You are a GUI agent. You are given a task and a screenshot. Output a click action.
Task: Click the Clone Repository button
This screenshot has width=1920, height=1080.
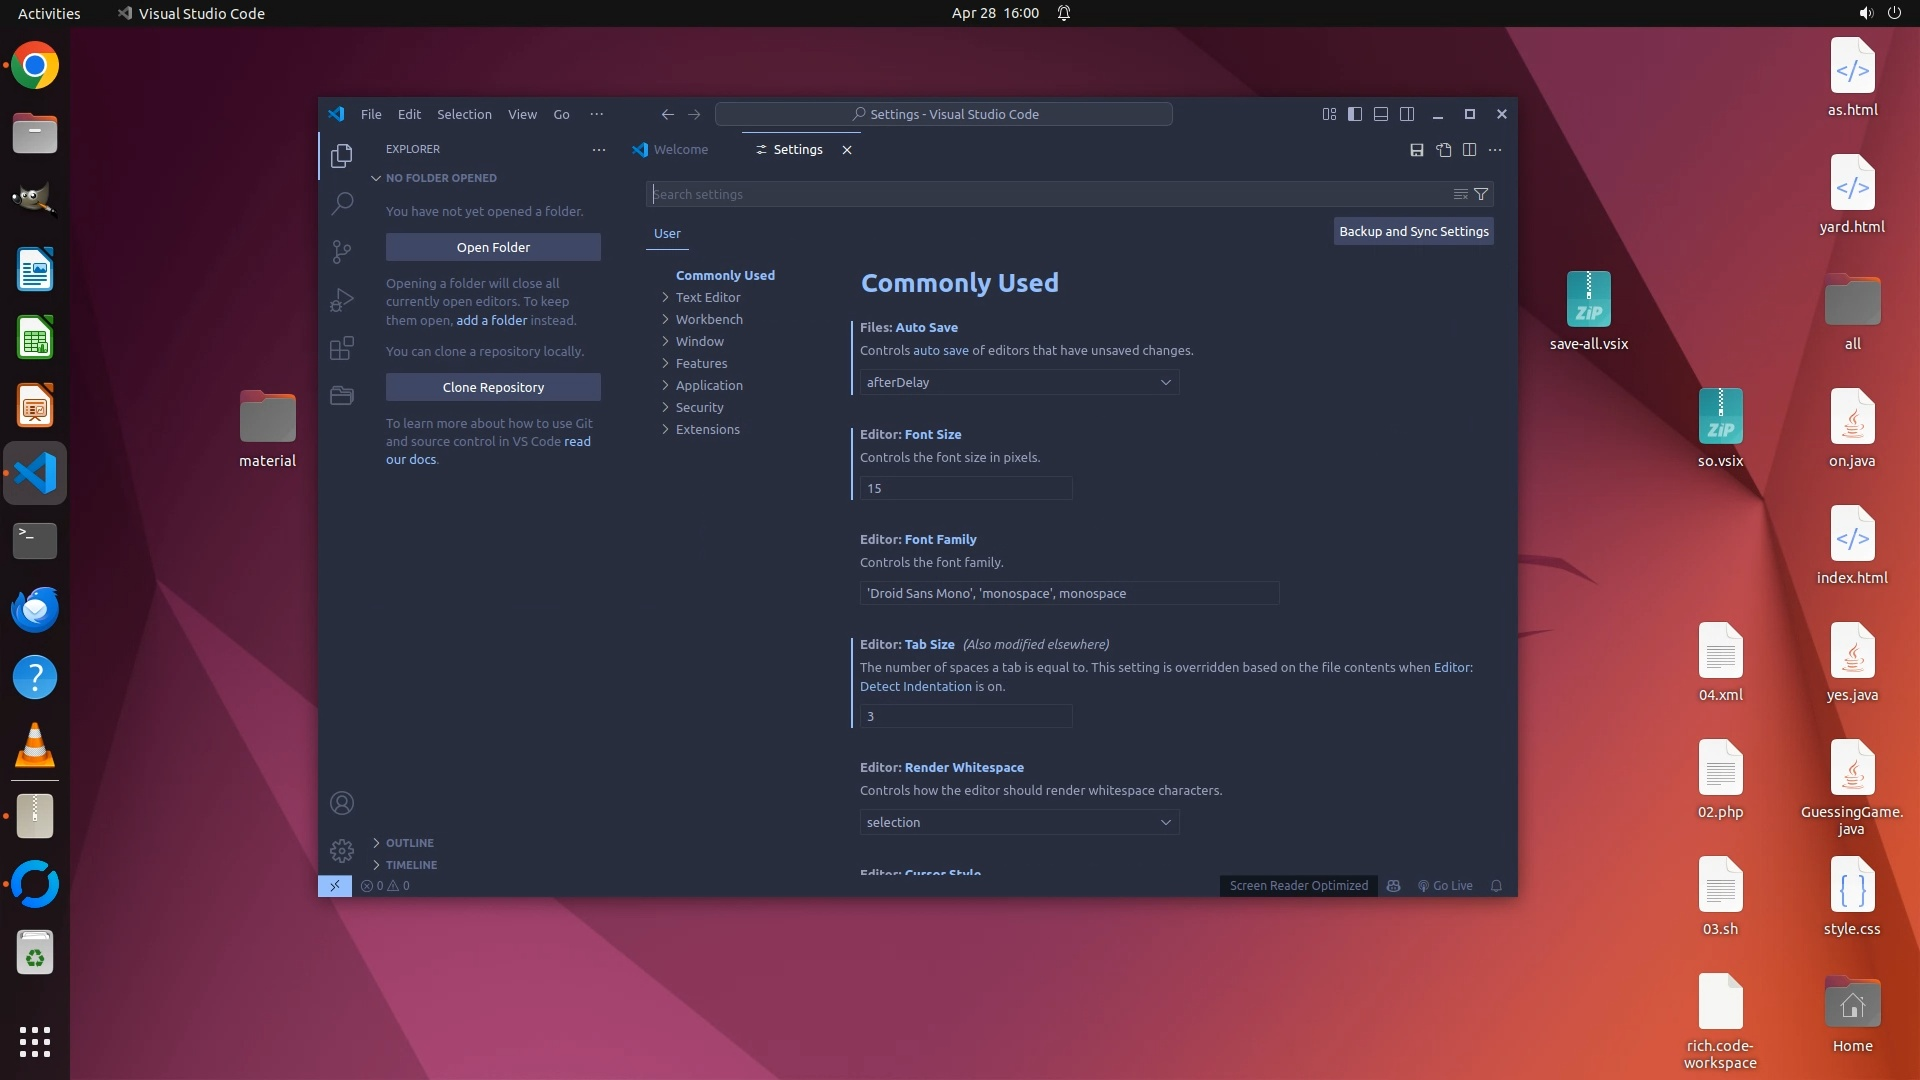[x=493, y=387]
